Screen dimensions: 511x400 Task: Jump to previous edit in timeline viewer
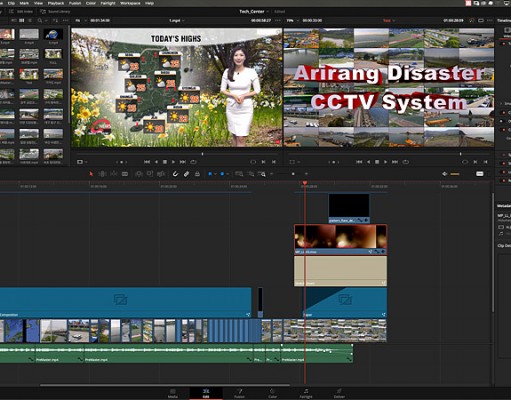tap(359, 162)
